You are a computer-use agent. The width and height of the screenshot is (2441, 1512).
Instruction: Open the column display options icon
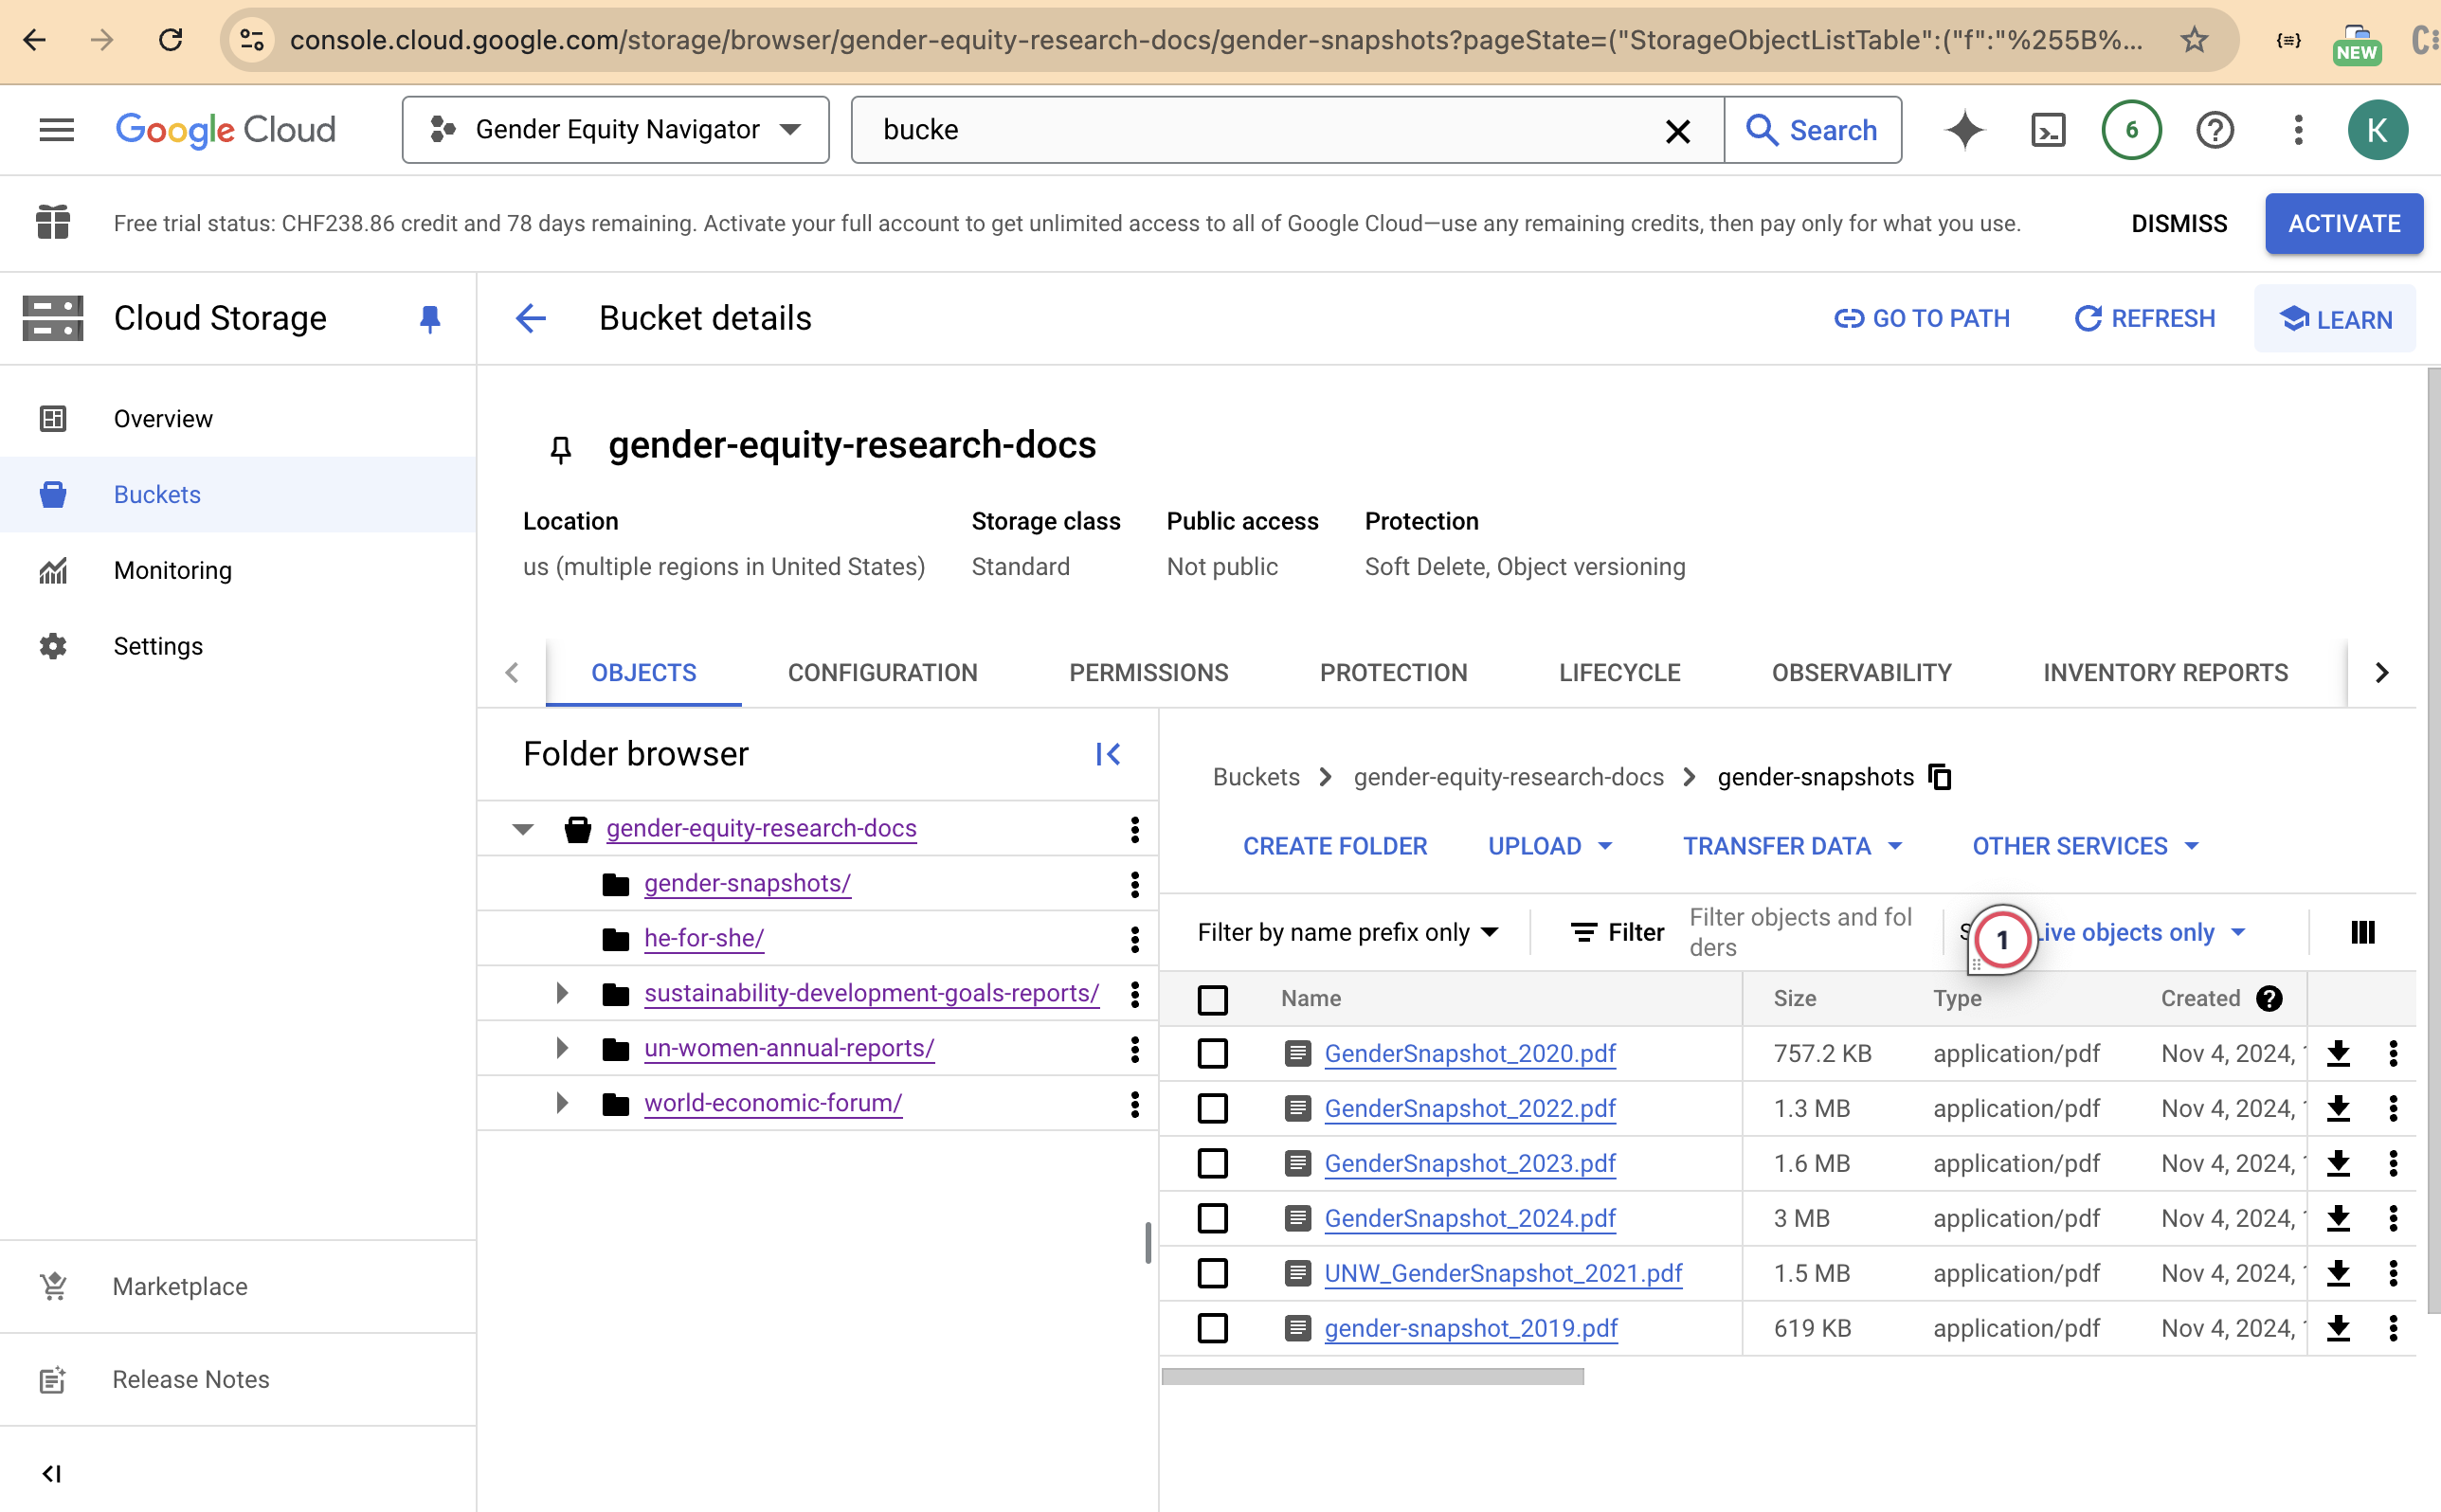click(2362, 931)
